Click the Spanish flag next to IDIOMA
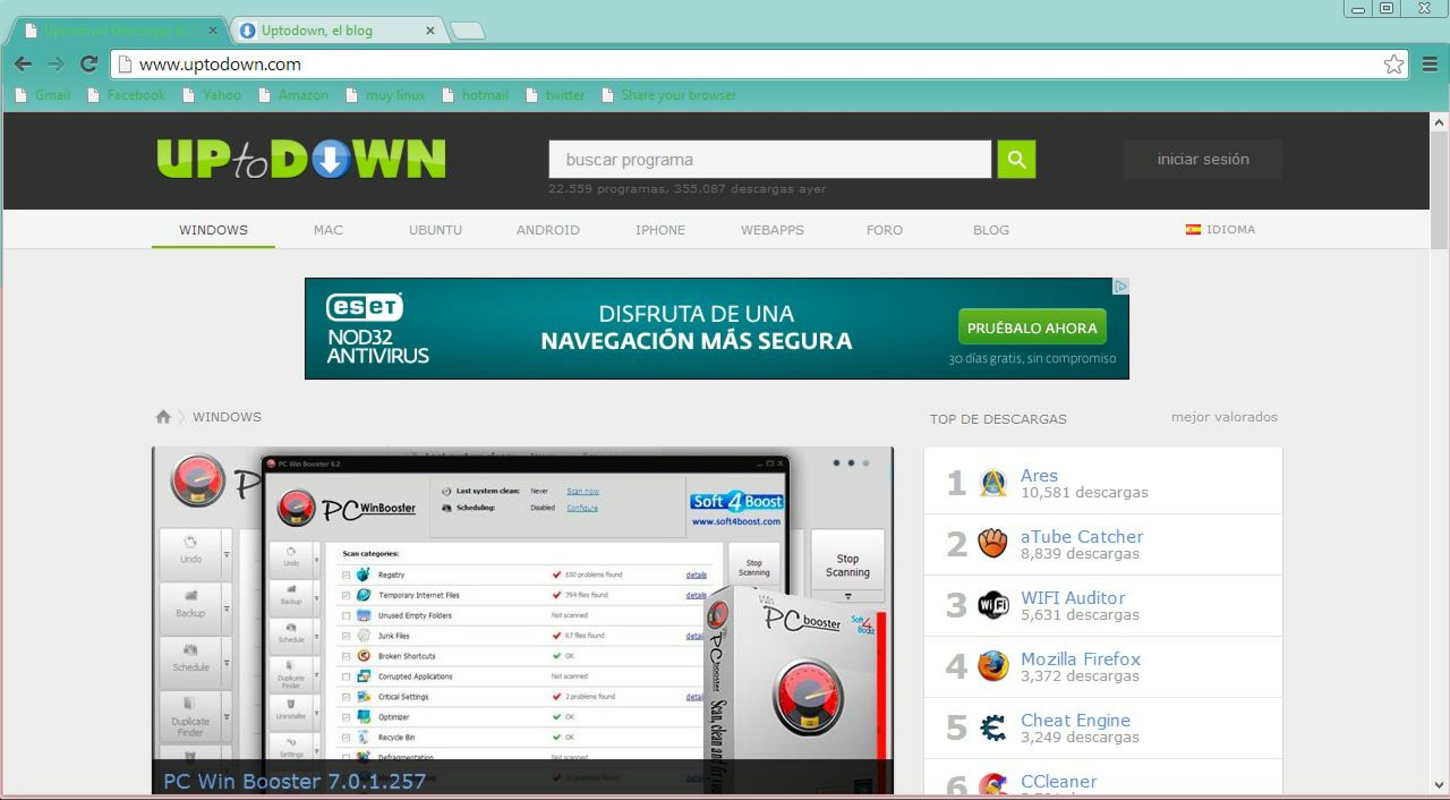The width and height of the screenshot is (1450, 800). [x=1193, y=230]
